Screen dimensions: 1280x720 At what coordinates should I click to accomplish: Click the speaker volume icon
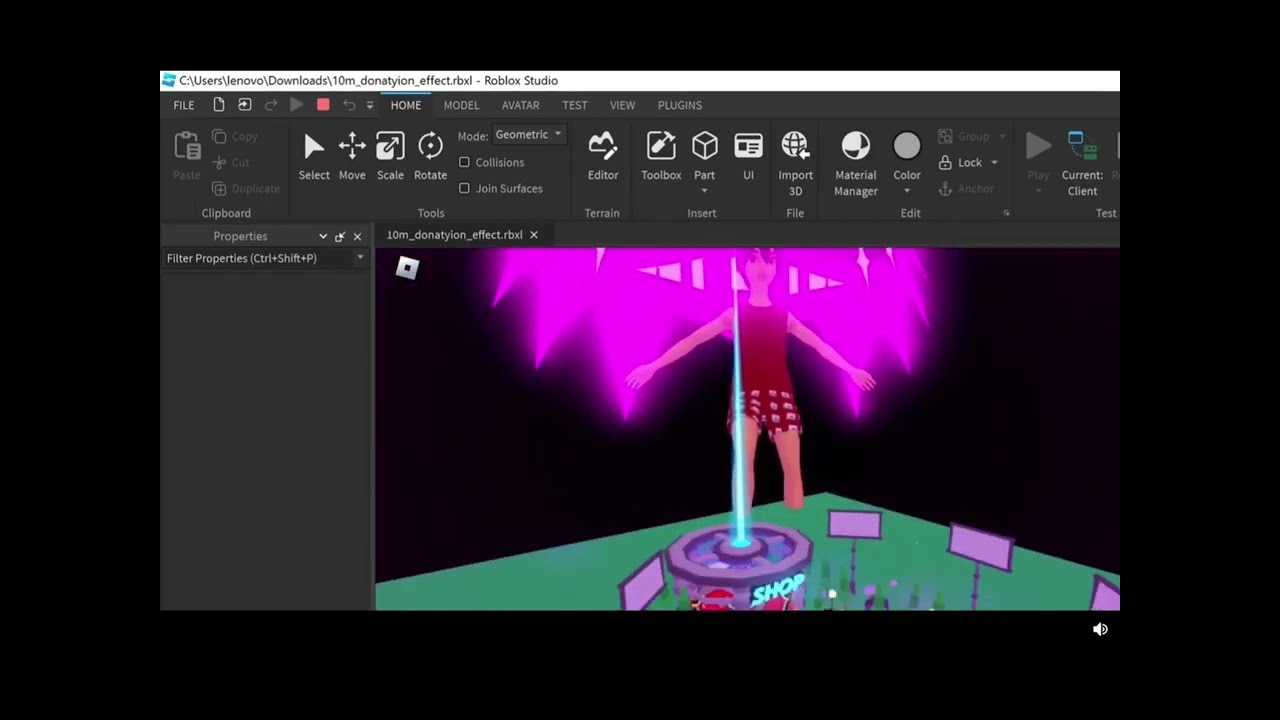[x=1100, y=629]
